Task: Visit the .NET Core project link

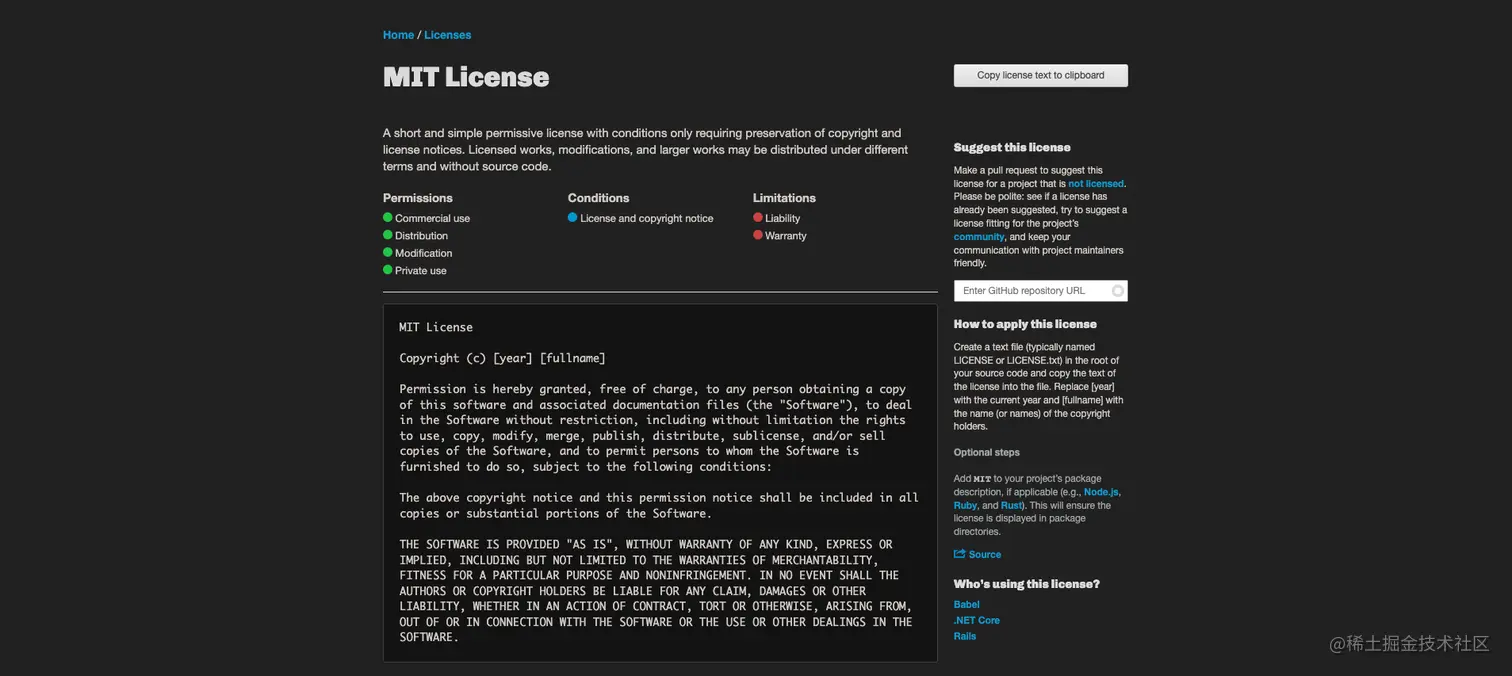Action: (x=976, y=621)
